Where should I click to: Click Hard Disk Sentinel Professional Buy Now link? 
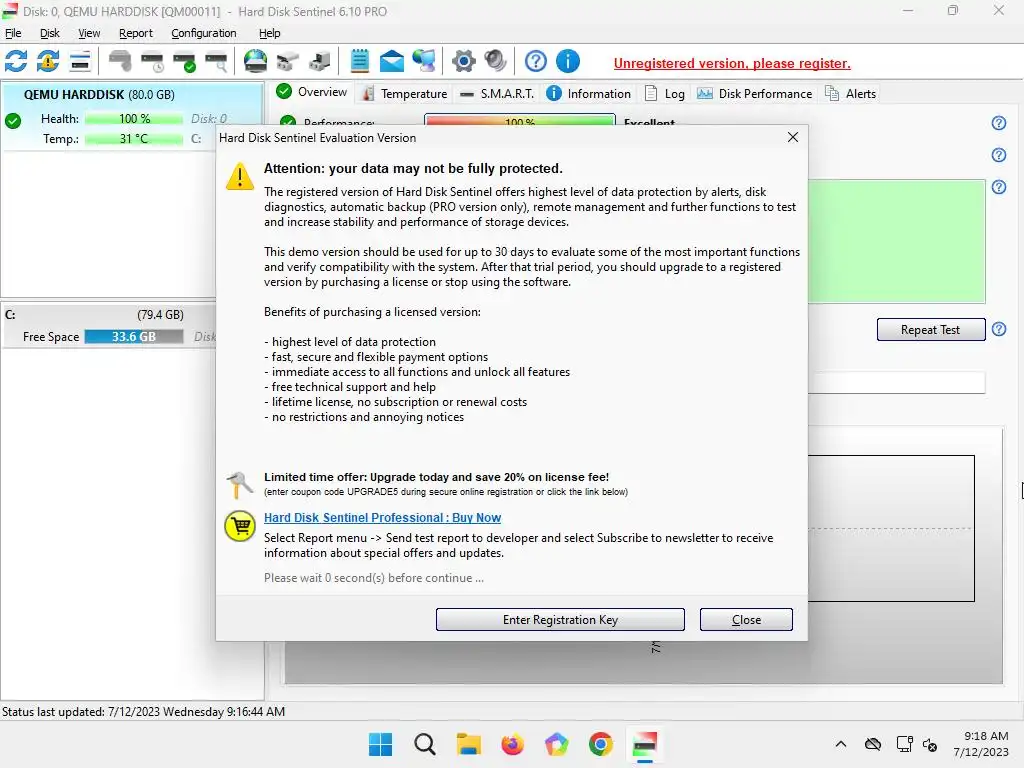coord(383,518)
